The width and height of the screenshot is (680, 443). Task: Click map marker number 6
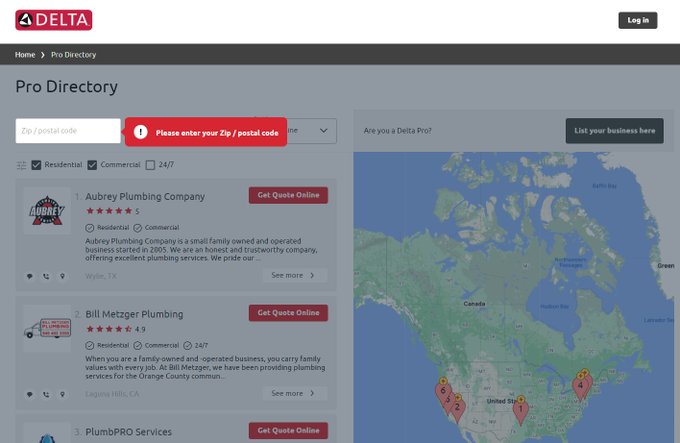(x=443, y=391)
